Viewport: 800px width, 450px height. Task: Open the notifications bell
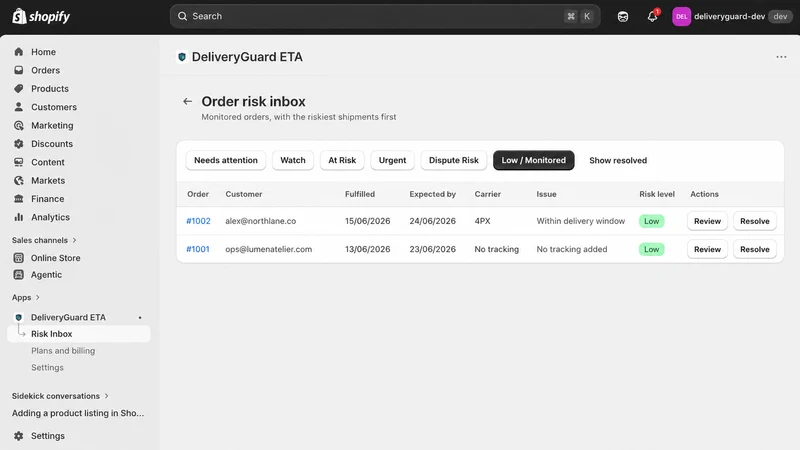[653, 16]
